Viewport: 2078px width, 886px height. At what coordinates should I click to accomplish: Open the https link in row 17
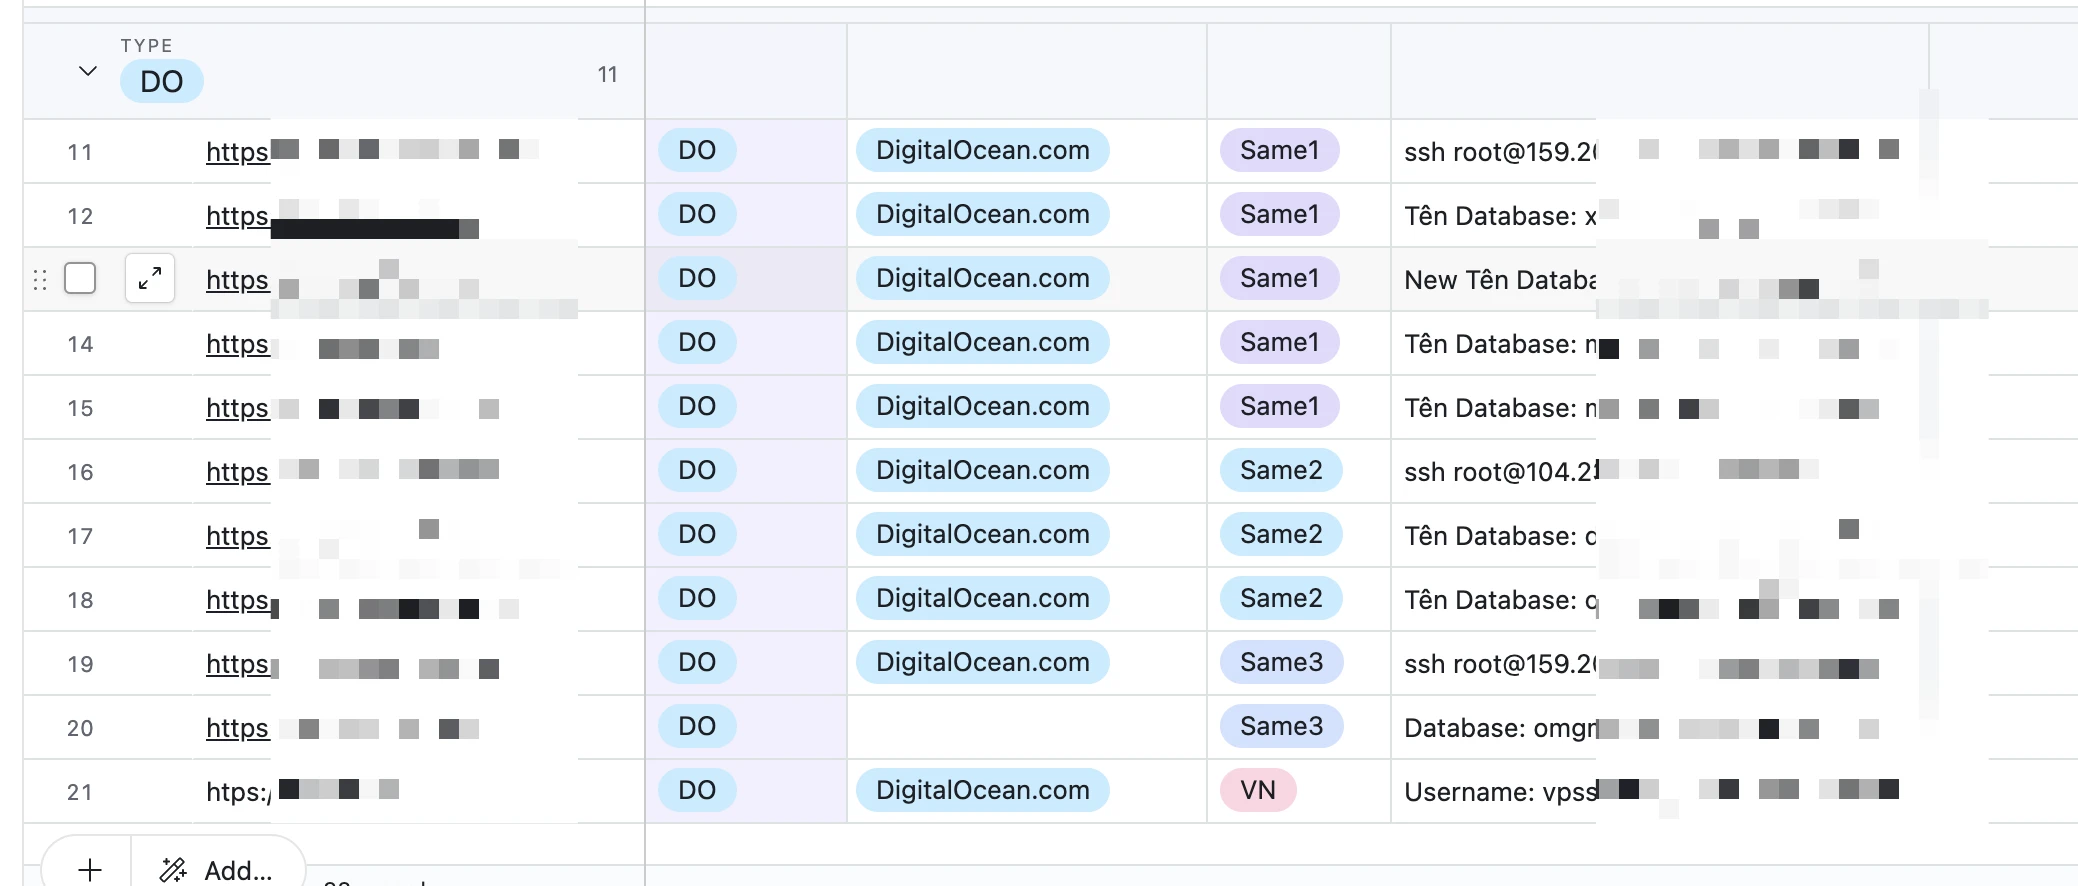coord(238,536)
